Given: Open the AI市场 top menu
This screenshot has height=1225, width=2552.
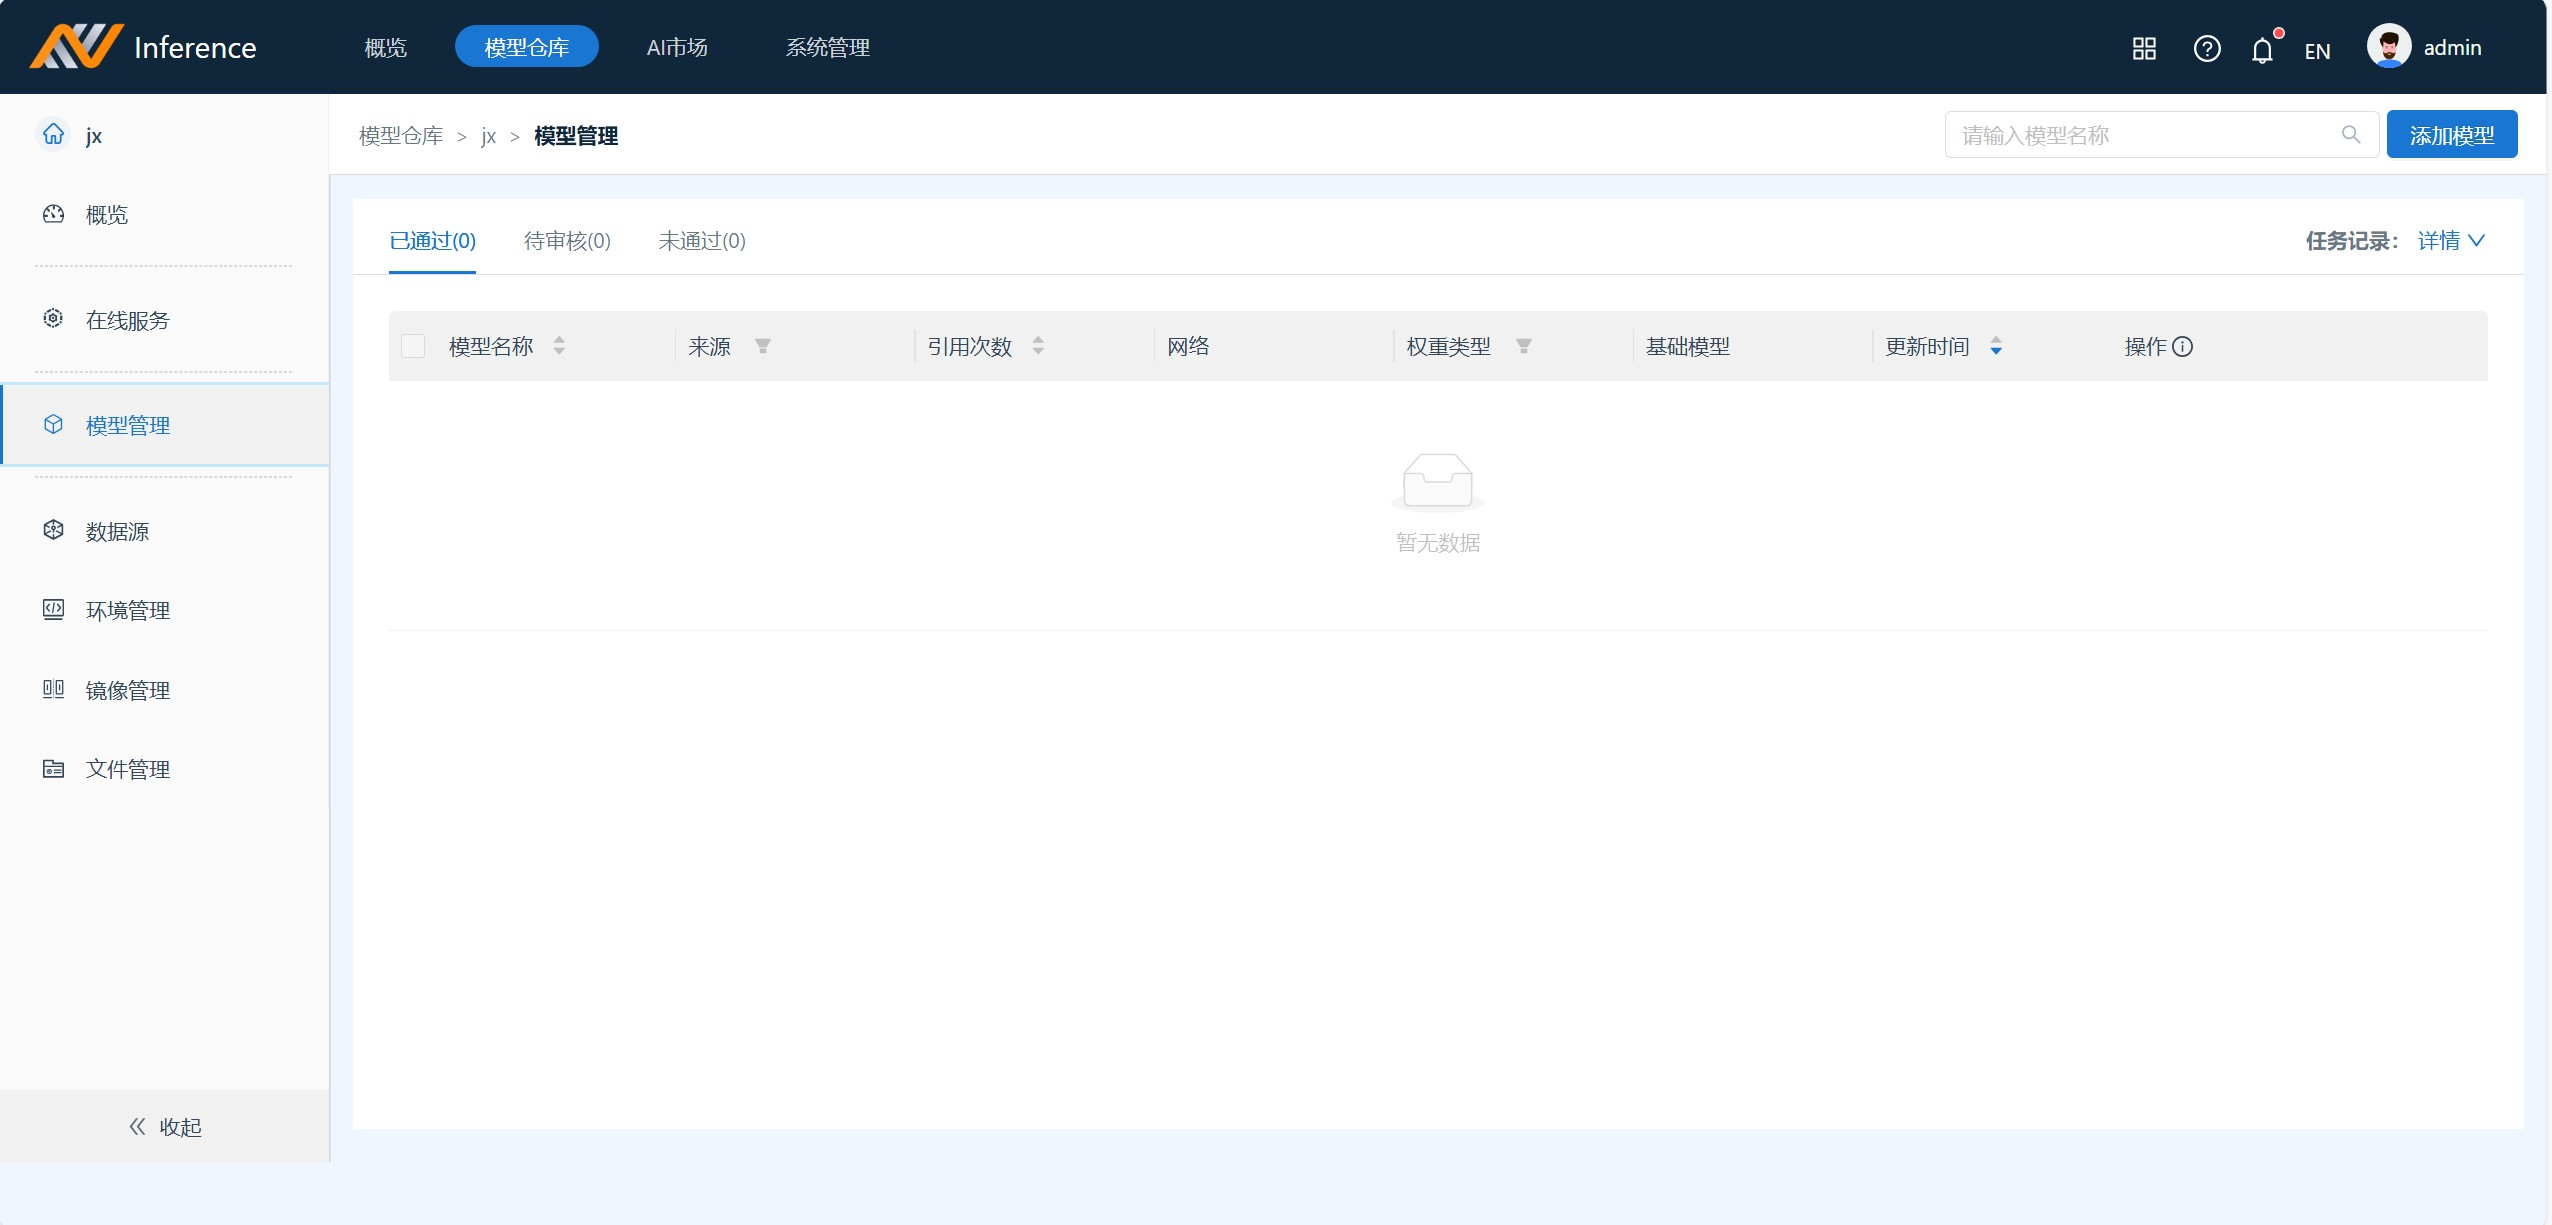Looking at the screenshot, I should coord(677,47).
